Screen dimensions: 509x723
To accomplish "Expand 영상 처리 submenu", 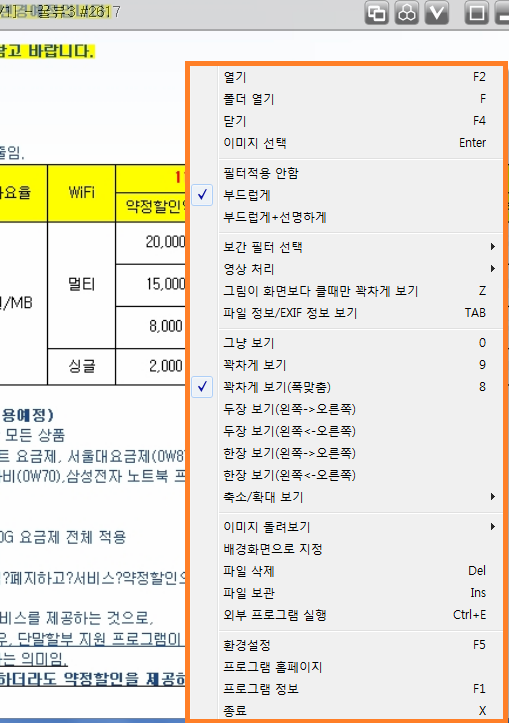I will click(x=361, y=269).
